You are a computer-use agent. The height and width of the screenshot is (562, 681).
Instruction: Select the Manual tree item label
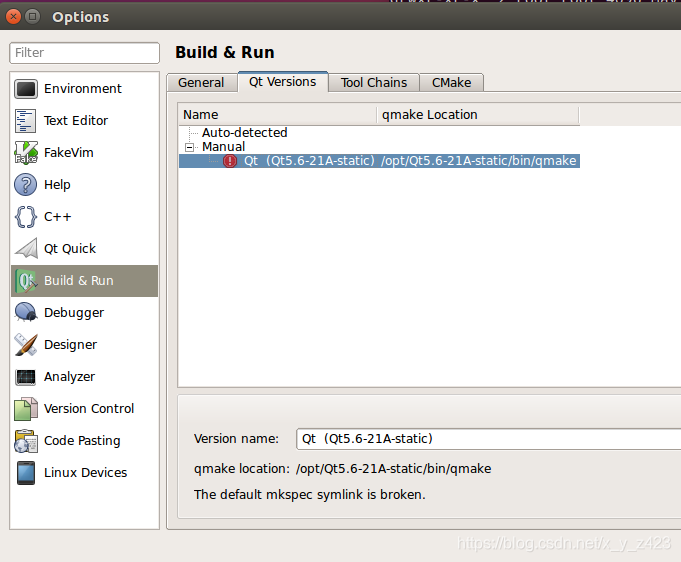point(223,147)
